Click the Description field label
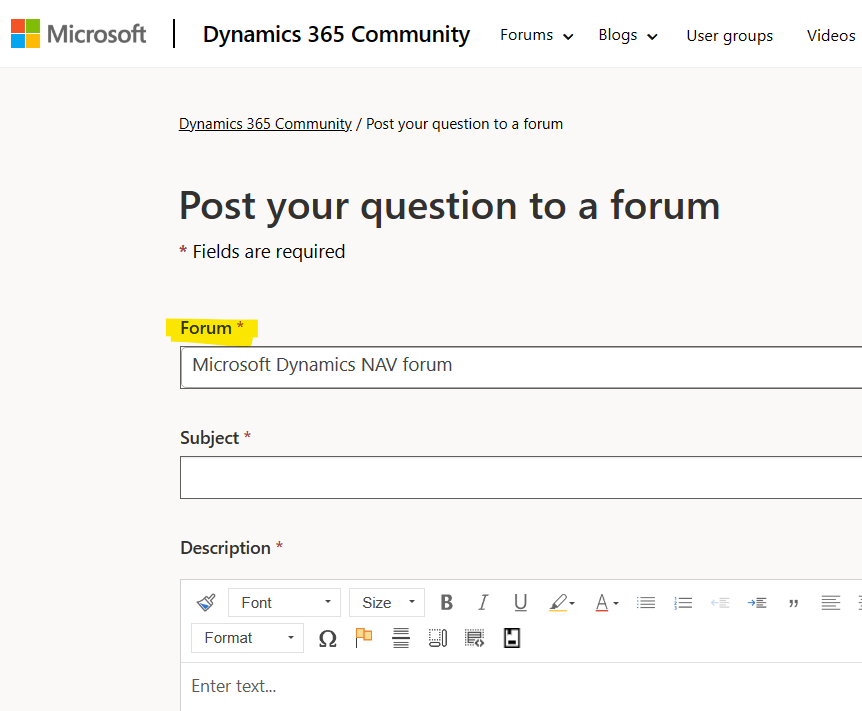862x711 pixels. pyautogui.click(x=225, y=548)
